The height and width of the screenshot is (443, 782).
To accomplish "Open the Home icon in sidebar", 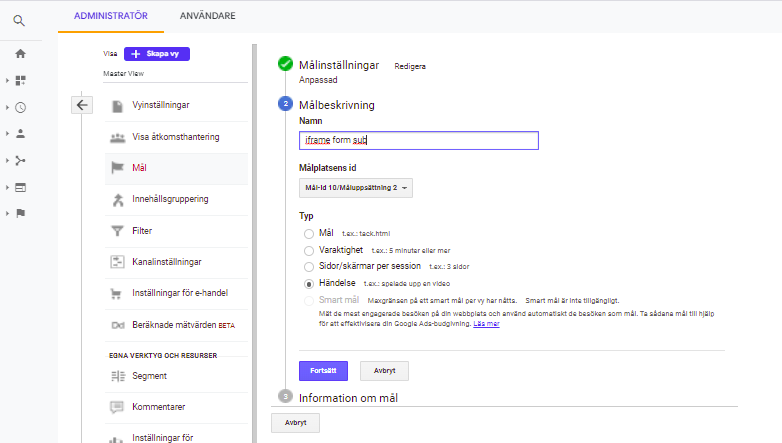I will 20,54.
